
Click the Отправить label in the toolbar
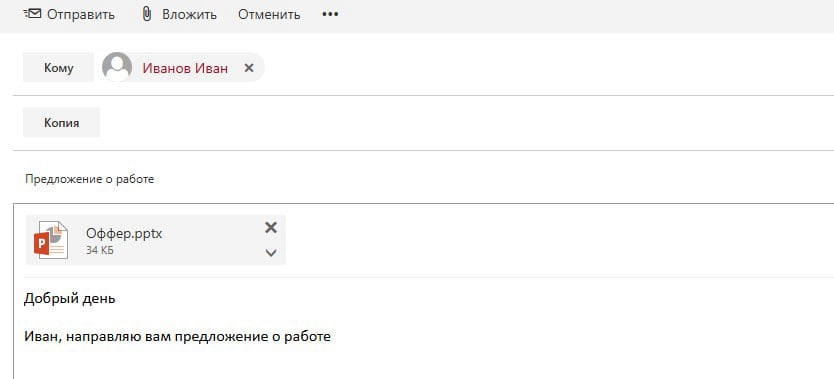pyautogui.click(x=81, y=14)
